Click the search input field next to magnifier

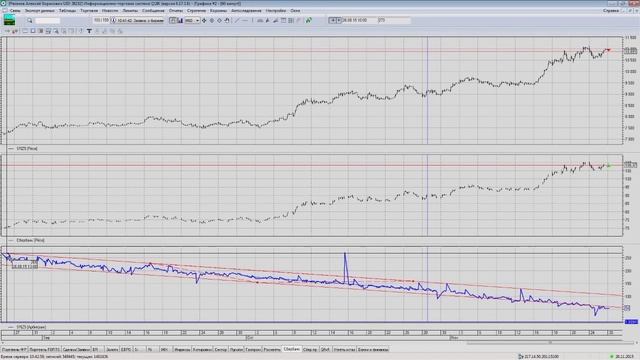point(47,20)
